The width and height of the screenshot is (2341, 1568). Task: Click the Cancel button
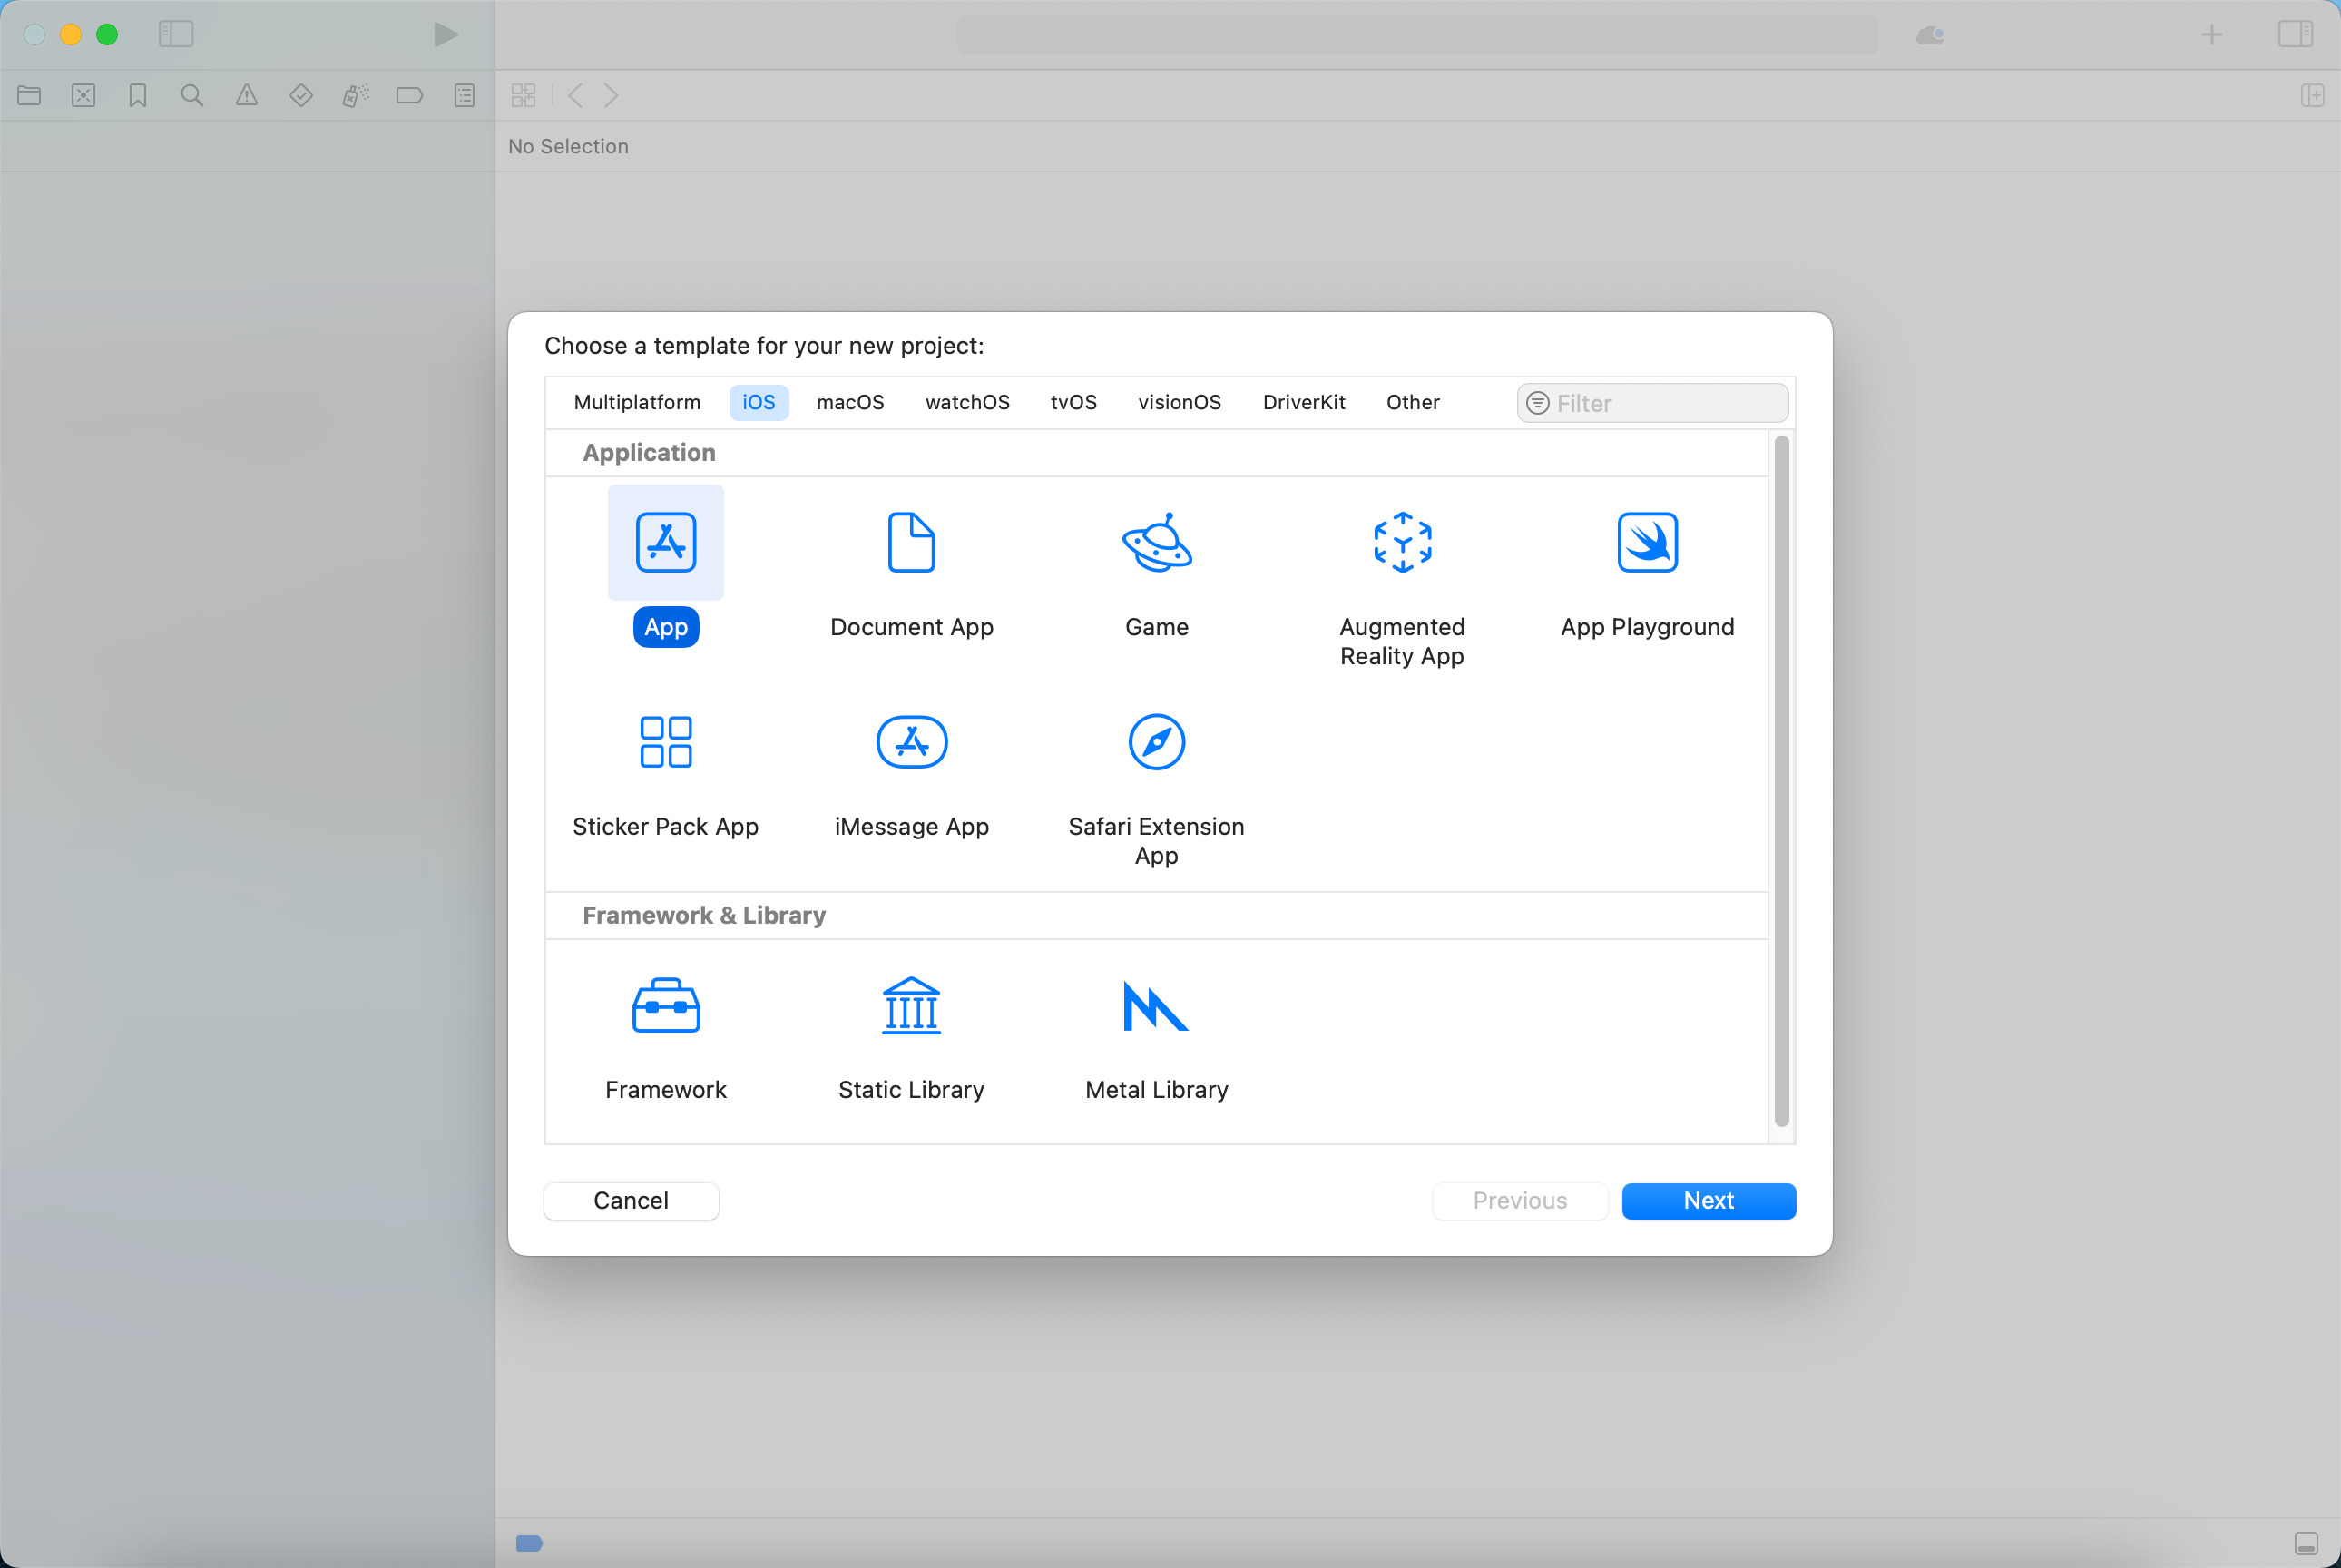click(631, 1200)
